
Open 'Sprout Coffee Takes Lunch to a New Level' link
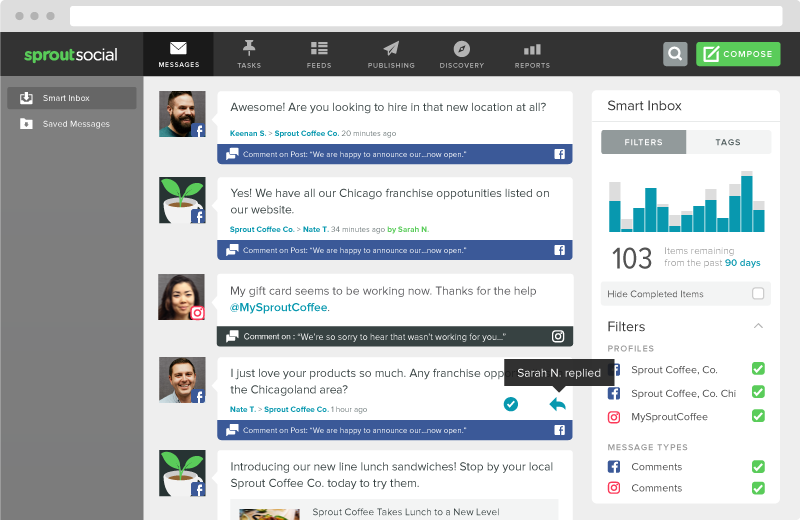[x=406, y=512]
